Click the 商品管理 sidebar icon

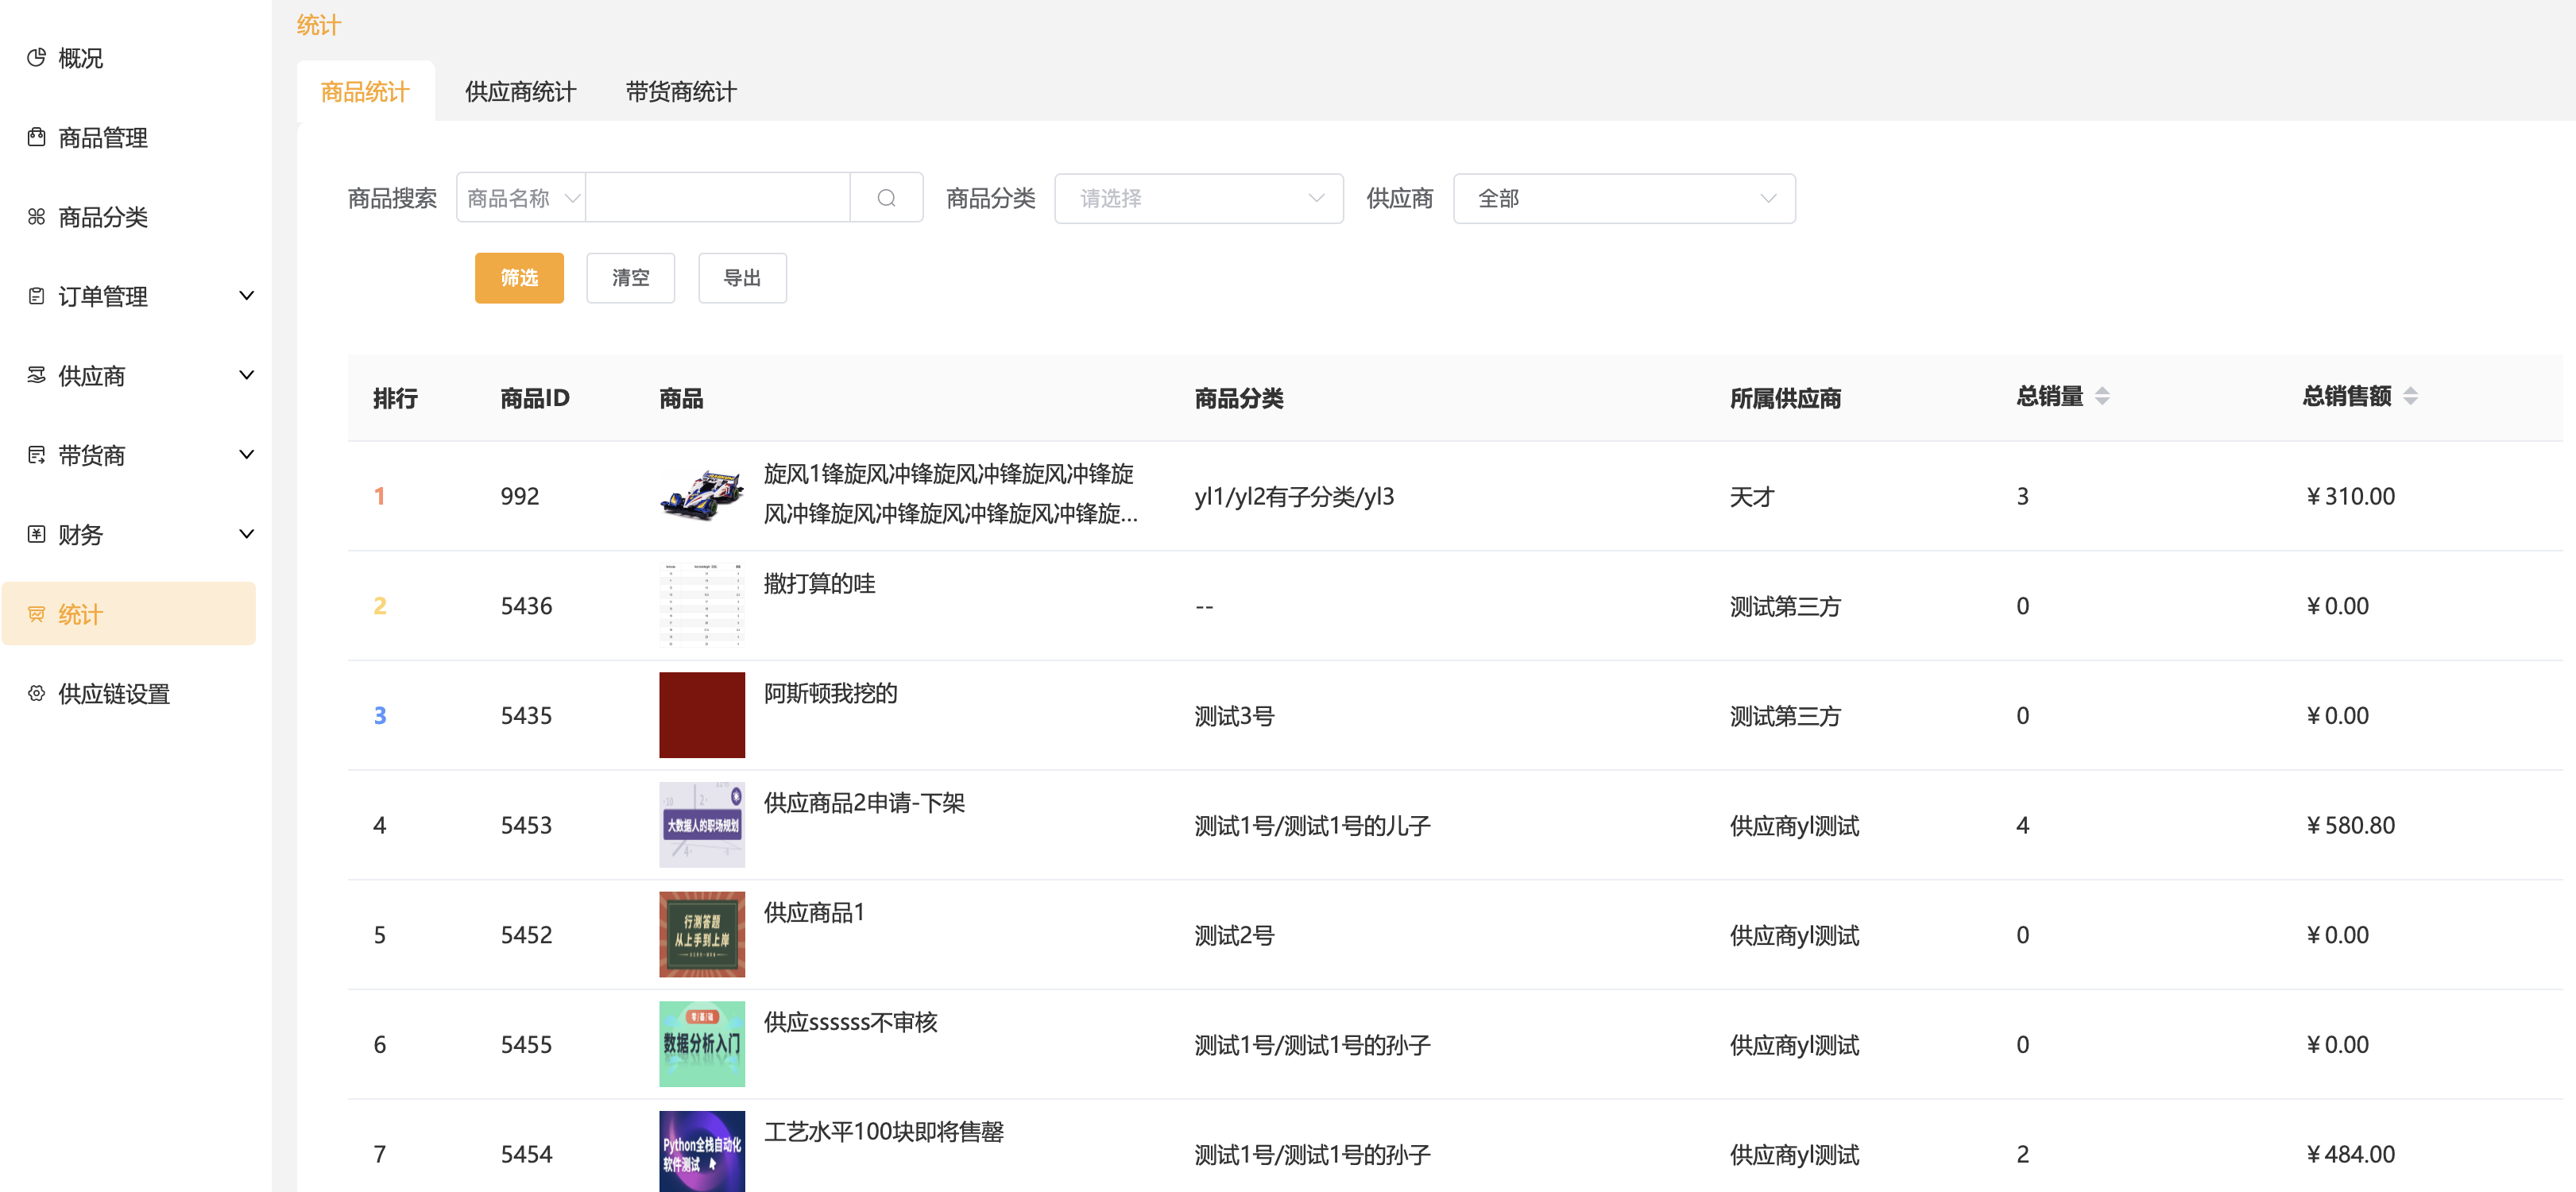pyautogui.click(x=37, y=137)
